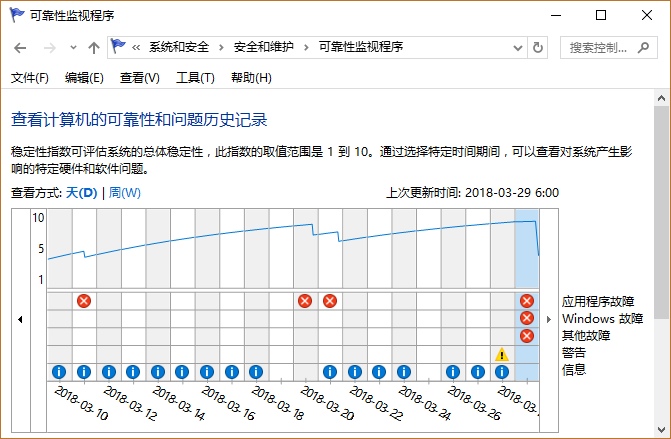Click the info icon for 2018-03-16
Screen dimensions: 671x439
coord(207,372)
